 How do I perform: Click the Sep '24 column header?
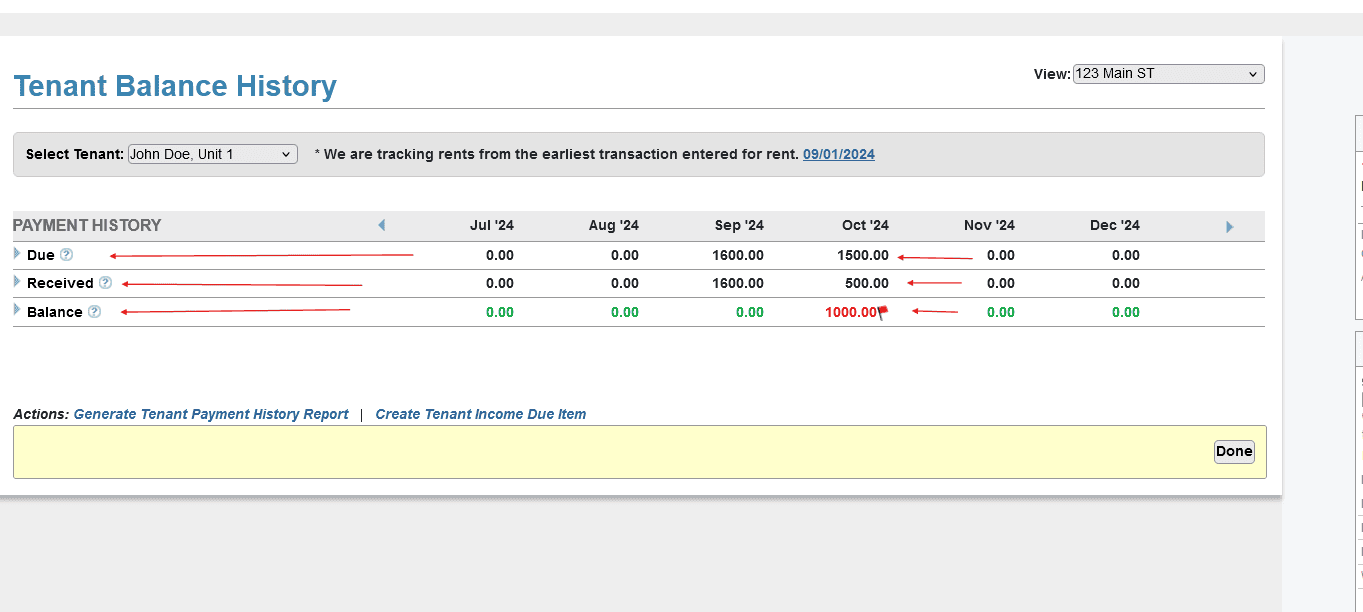[x=739, y=226]
